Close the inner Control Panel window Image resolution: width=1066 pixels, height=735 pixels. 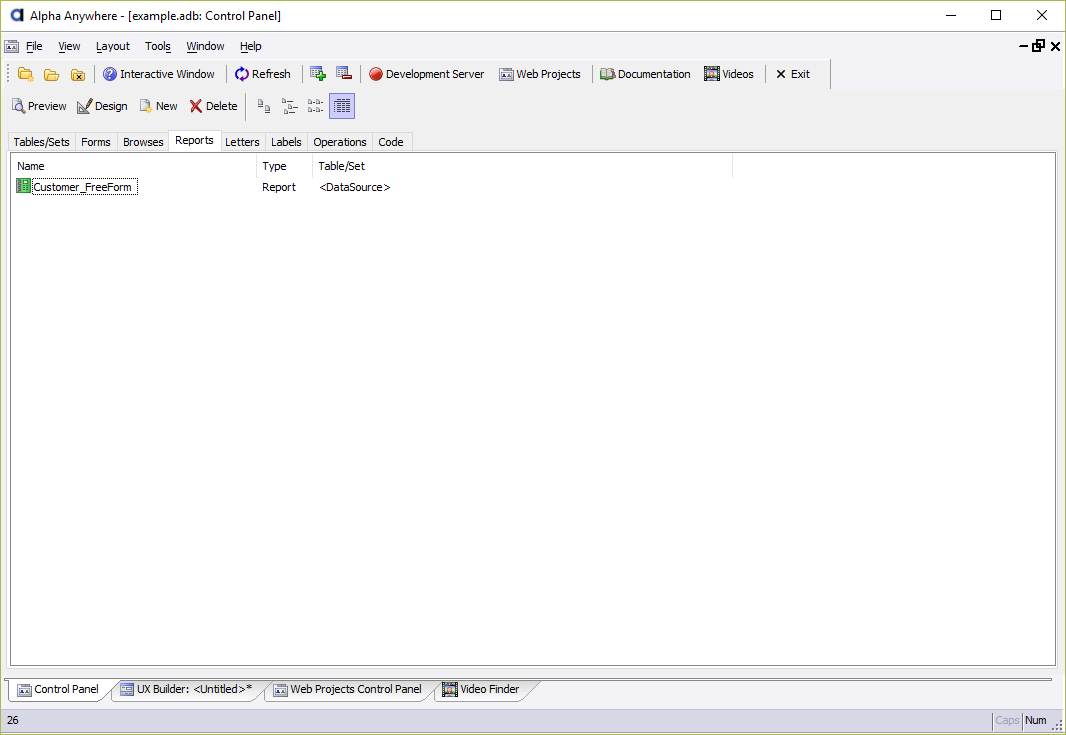coord(1055,46)
